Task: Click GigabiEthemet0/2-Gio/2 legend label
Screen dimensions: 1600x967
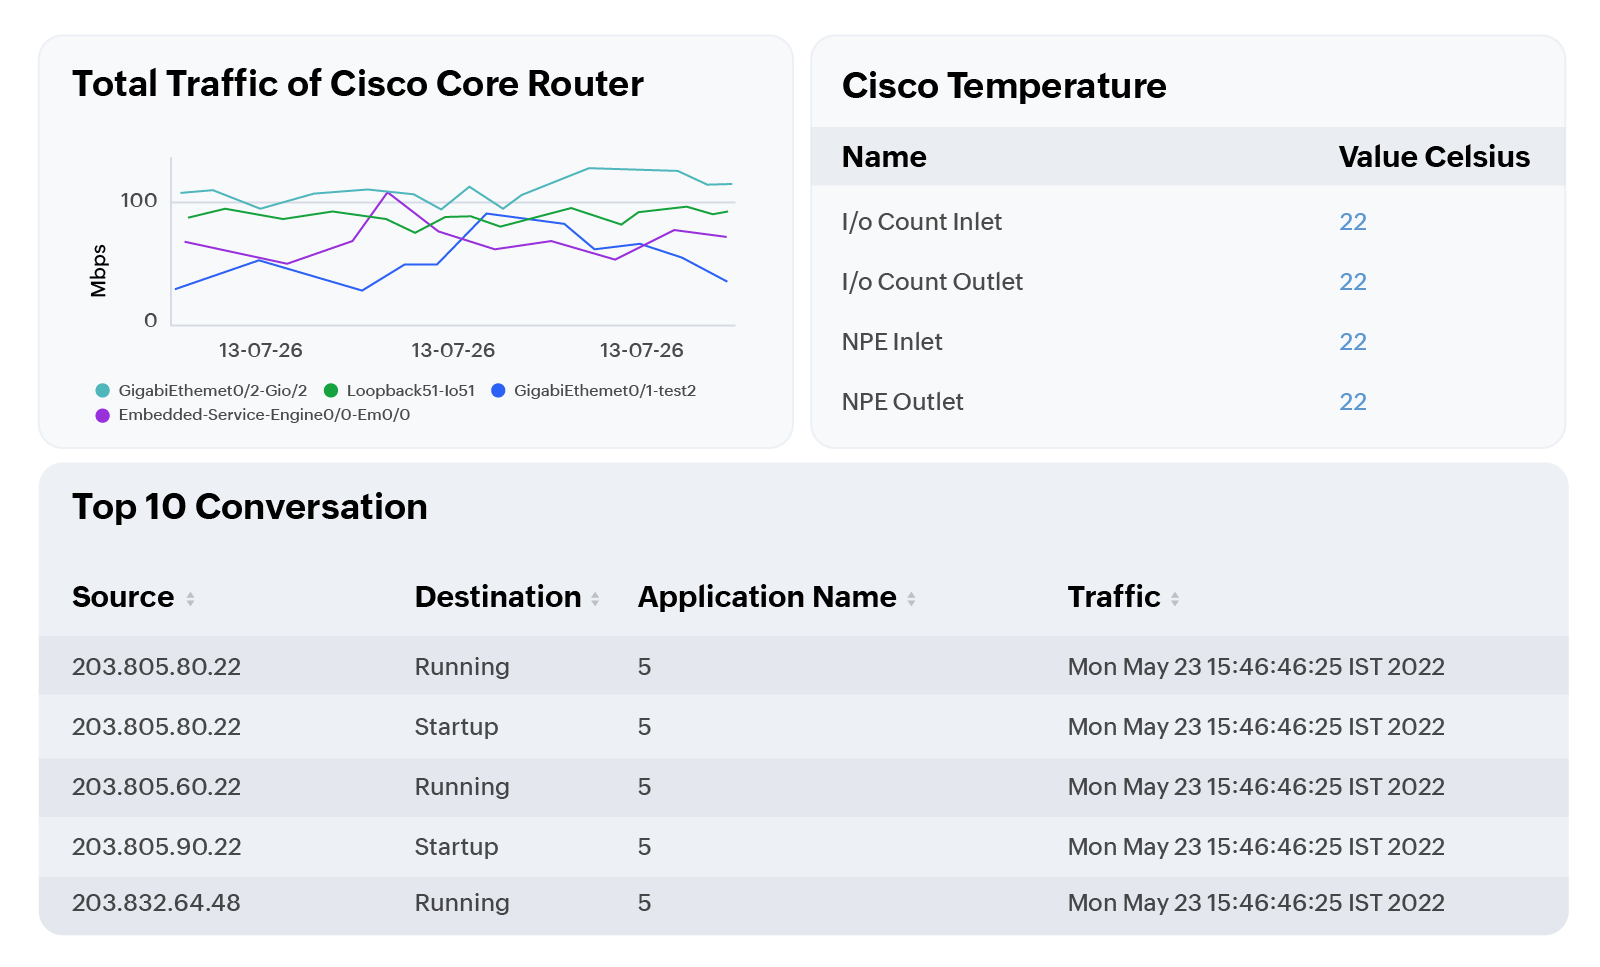Action: [x=213, y=391]
